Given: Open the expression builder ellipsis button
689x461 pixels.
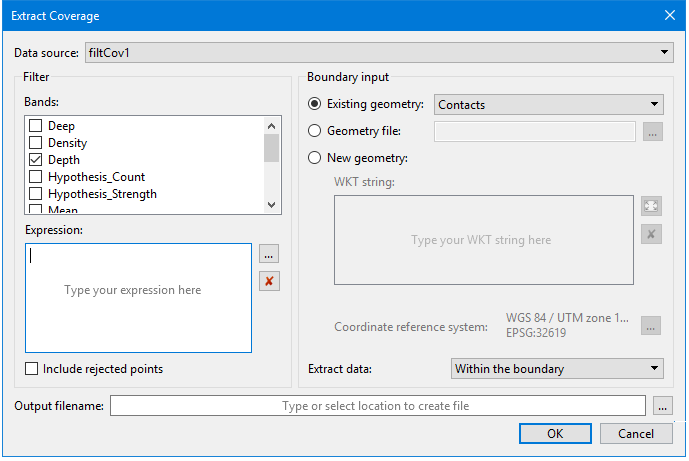Looking at the screenshot, I should coord(268,254).
